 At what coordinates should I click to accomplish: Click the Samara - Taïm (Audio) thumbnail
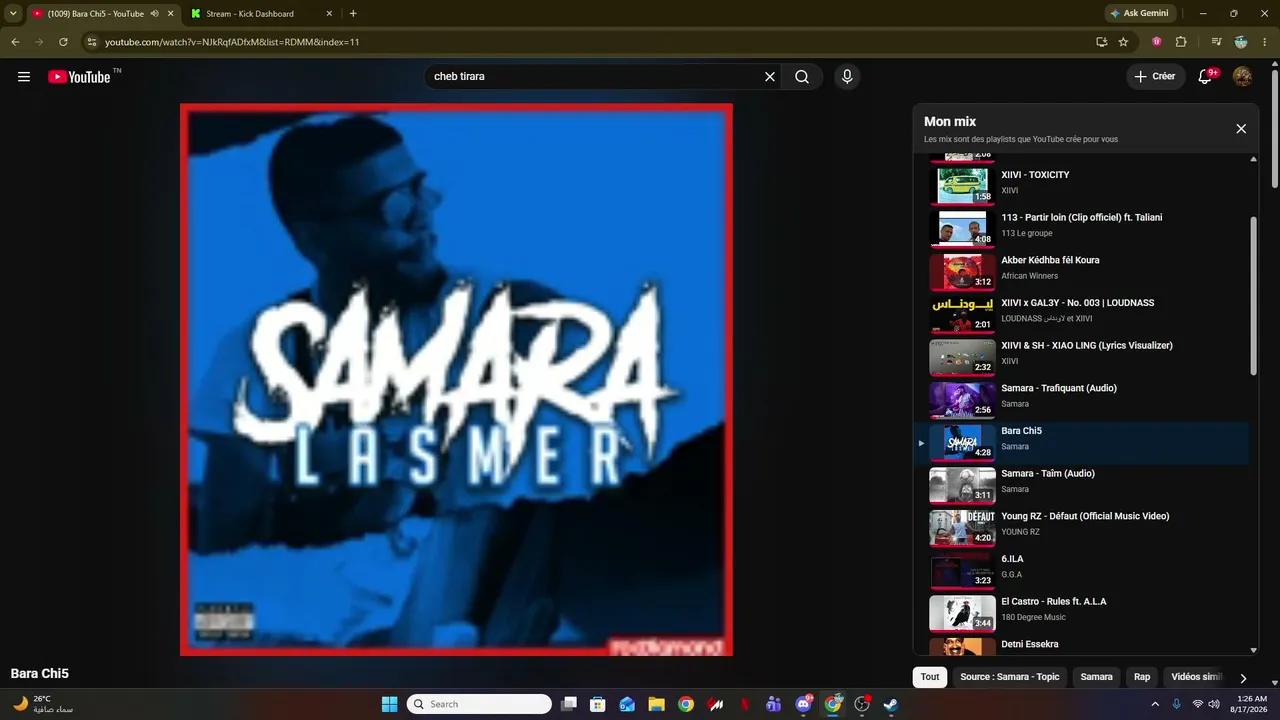[x=962, y=485]
